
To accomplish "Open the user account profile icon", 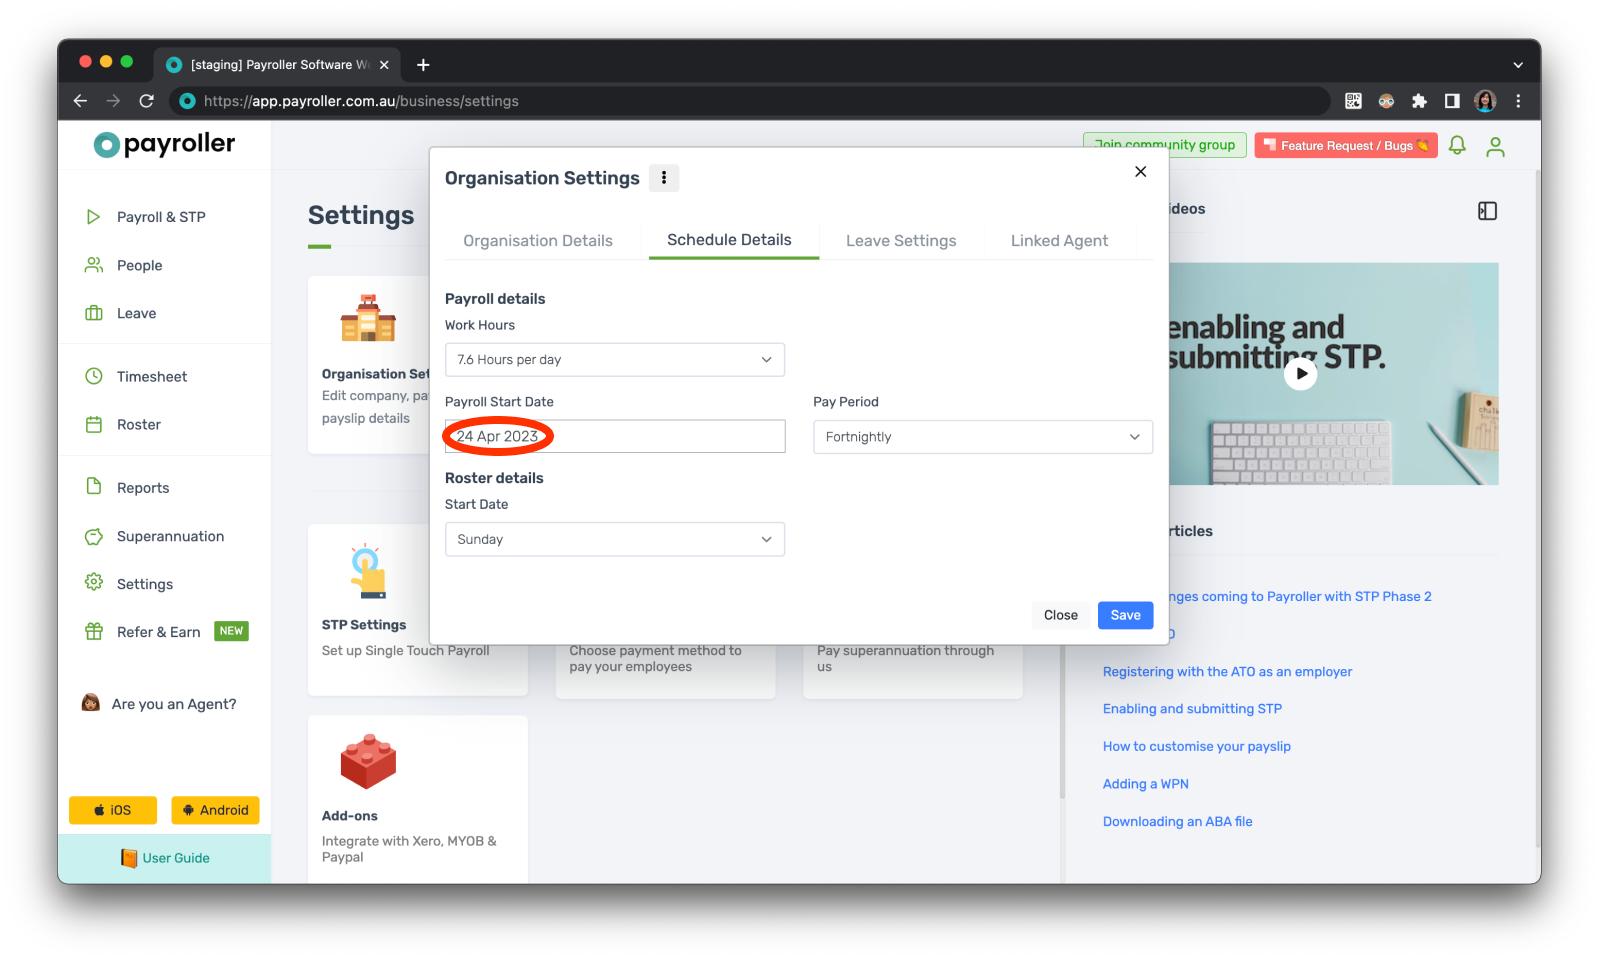I will click(x=1495, y=146).
